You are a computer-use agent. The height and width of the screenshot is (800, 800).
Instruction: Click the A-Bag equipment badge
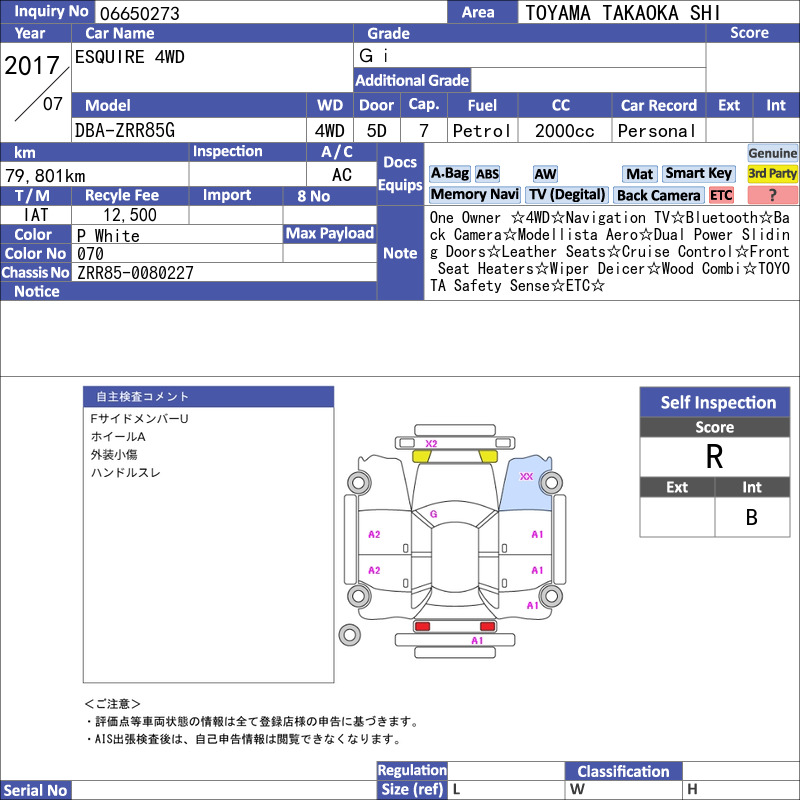[x=449, y=173]
